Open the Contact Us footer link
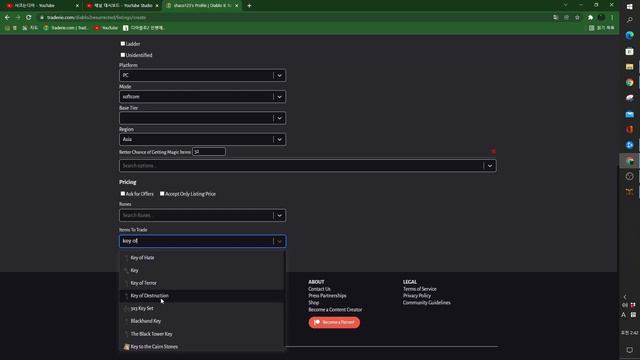This screenshot has height=360, width=640. coord(319,289)
